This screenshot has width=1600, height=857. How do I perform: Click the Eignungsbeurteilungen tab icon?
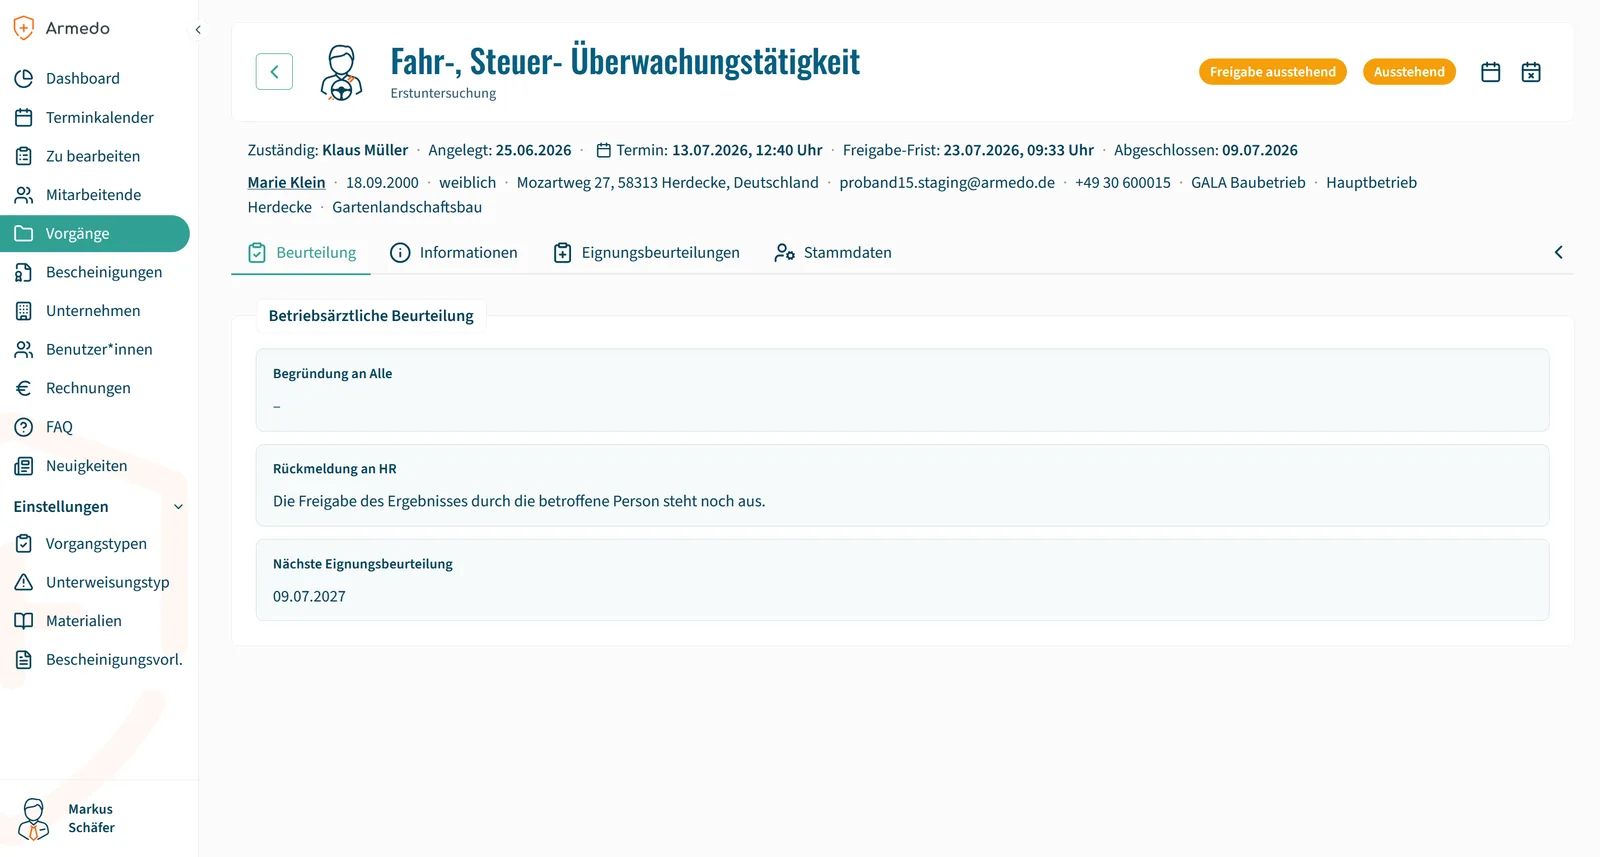pyautogui.click(x=563, y=253)
